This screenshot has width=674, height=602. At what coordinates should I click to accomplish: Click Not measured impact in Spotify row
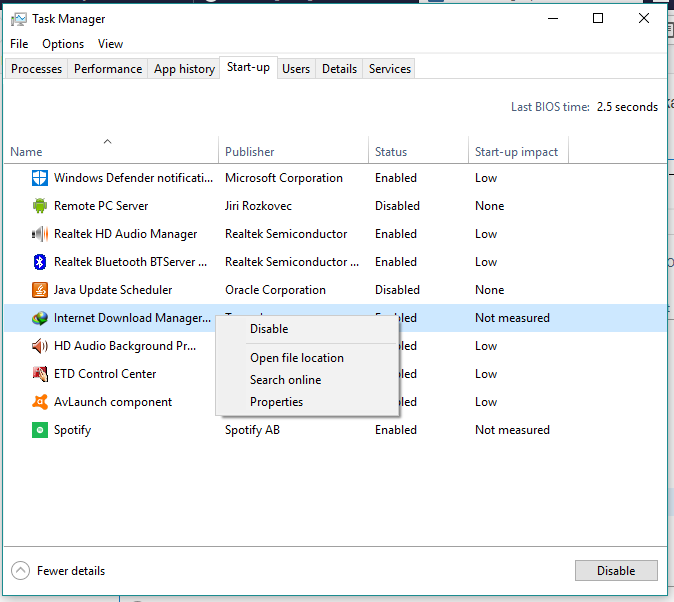click(x=512, y=430)
